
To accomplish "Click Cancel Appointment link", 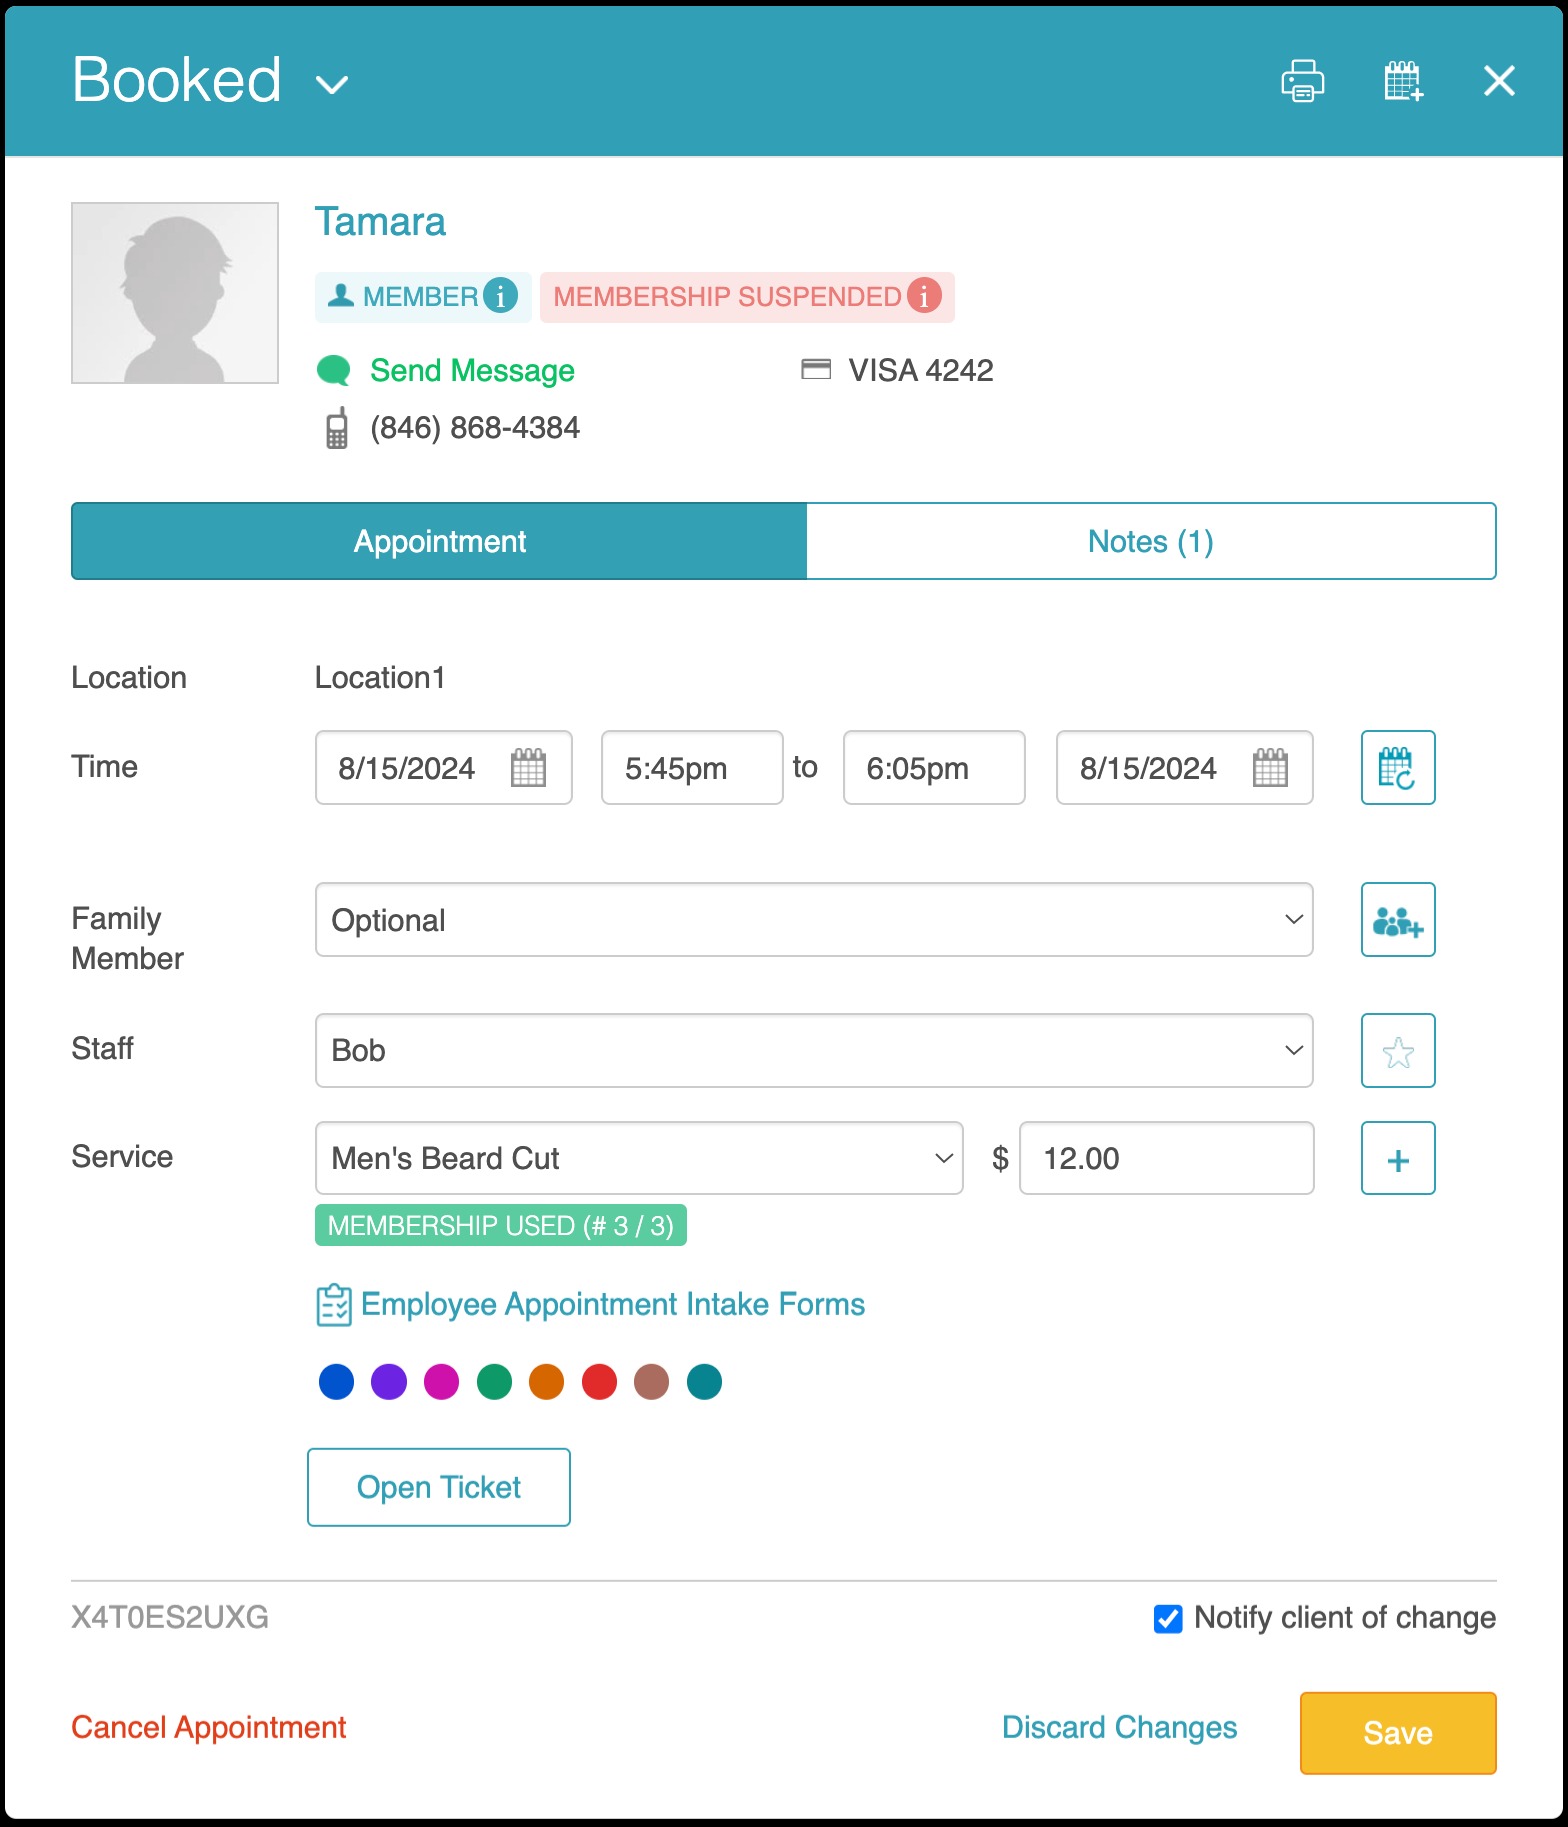I will [x=209, y=1728].
